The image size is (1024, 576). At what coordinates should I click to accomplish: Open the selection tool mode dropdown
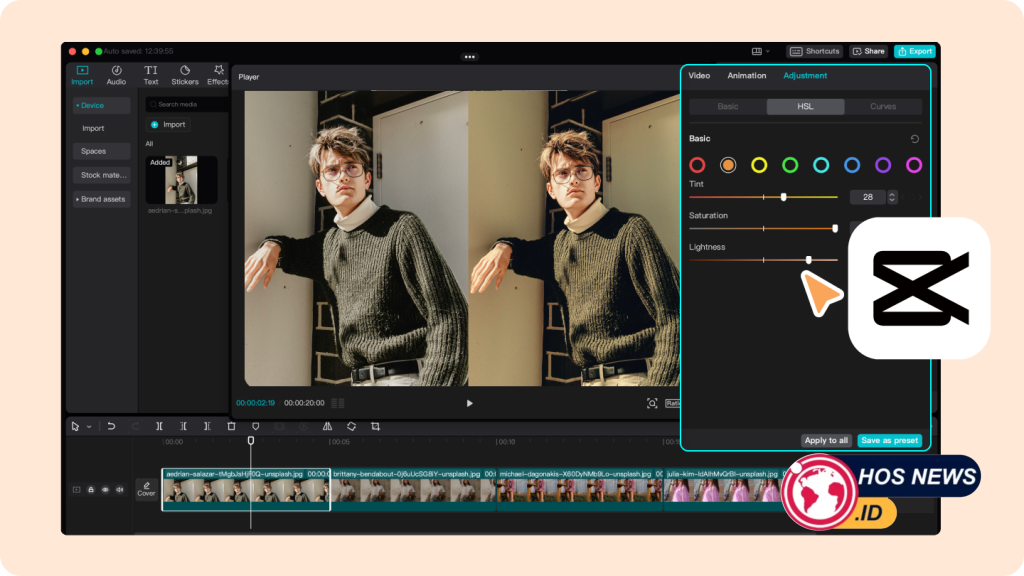(x=88, y=427)
